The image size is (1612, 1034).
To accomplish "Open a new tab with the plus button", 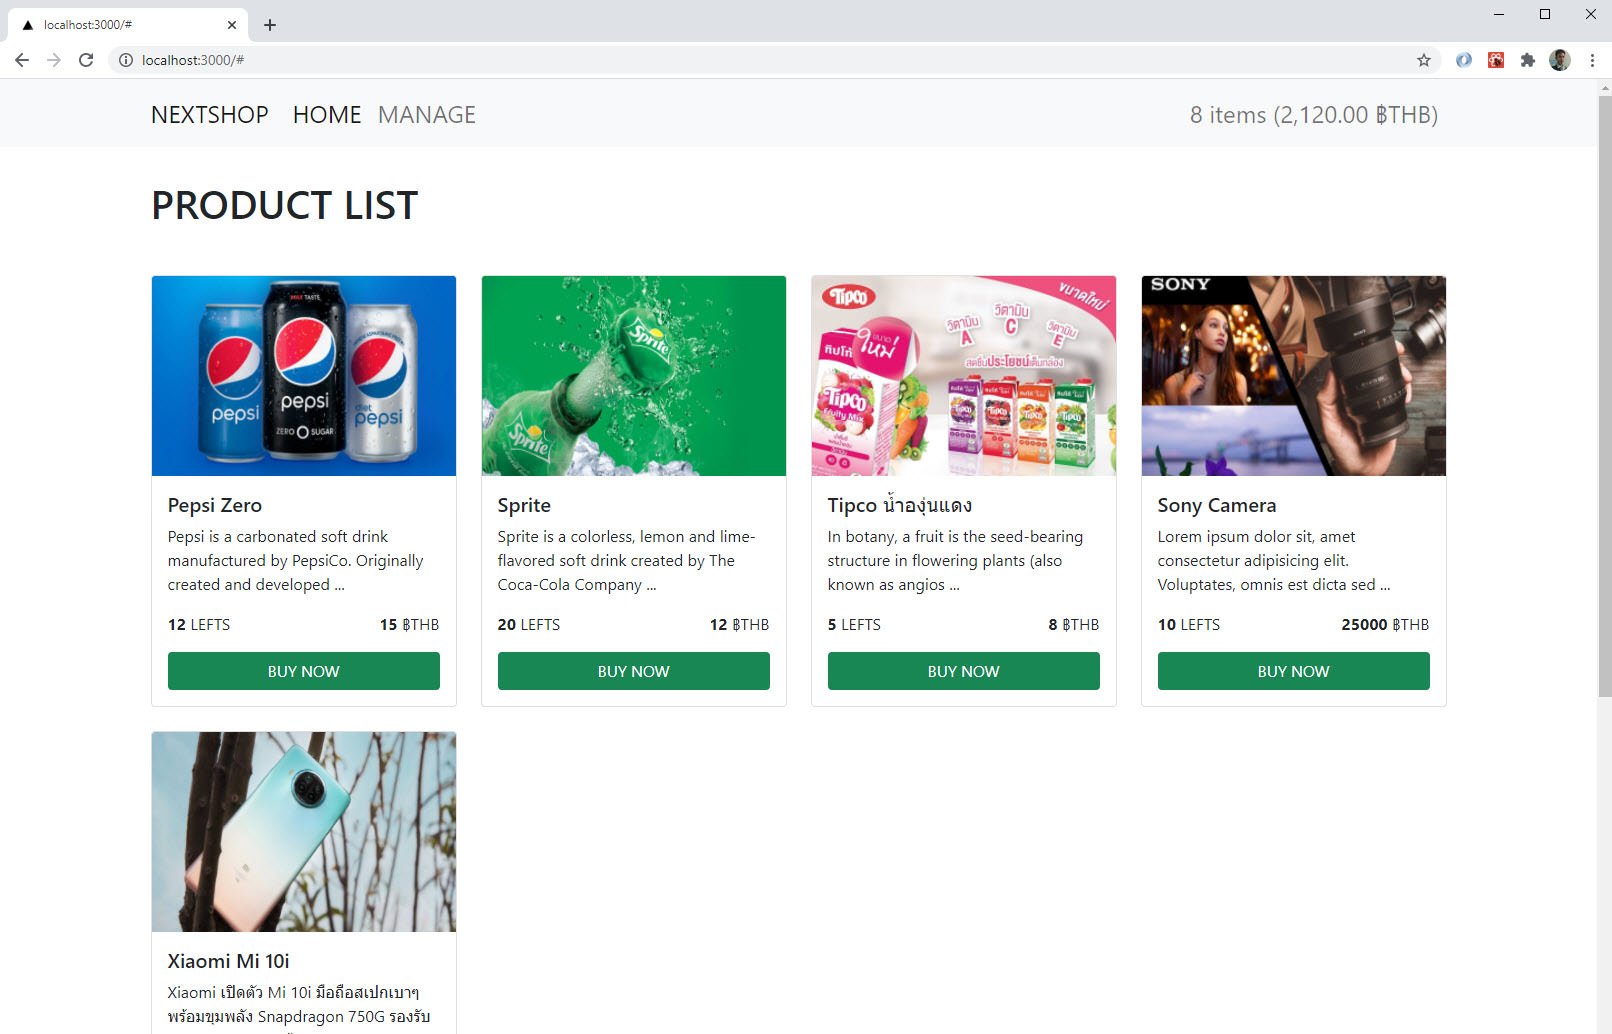I will point(270,25).
